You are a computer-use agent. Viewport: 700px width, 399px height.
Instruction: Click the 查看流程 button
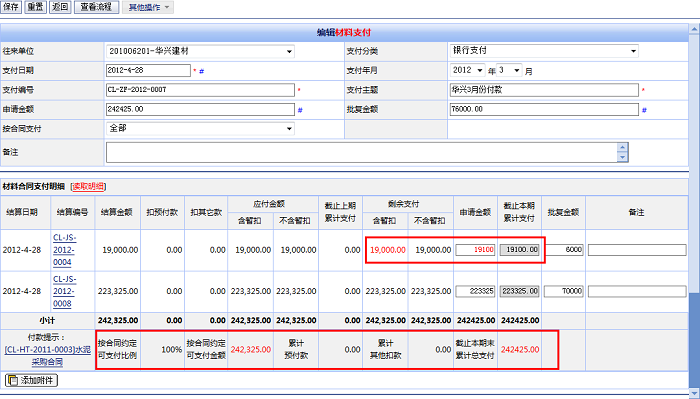coord(96,7)
